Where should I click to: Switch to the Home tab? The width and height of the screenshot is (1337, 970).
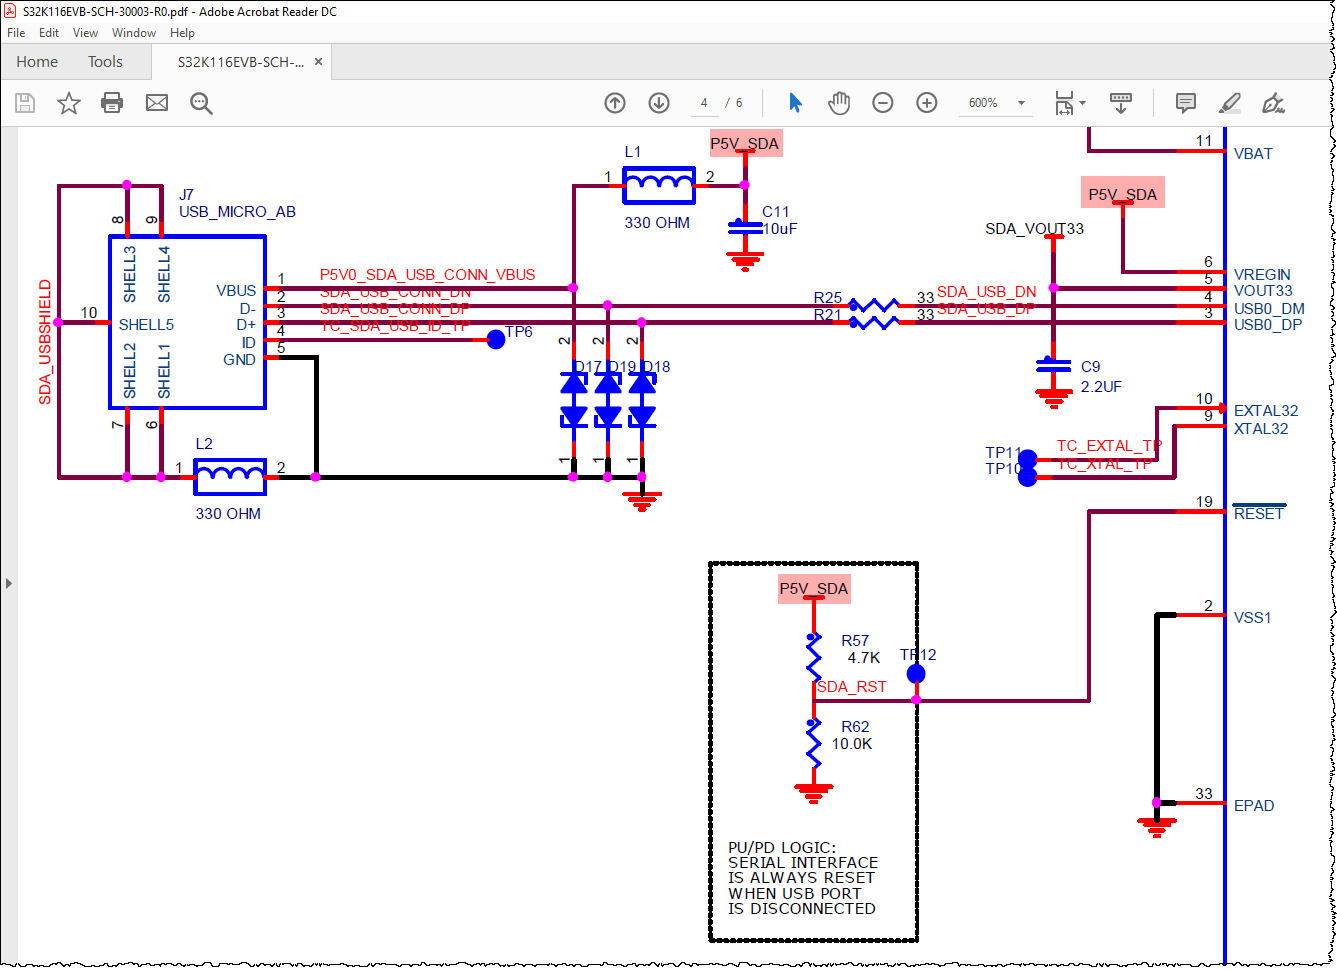[x=37, y=62]
